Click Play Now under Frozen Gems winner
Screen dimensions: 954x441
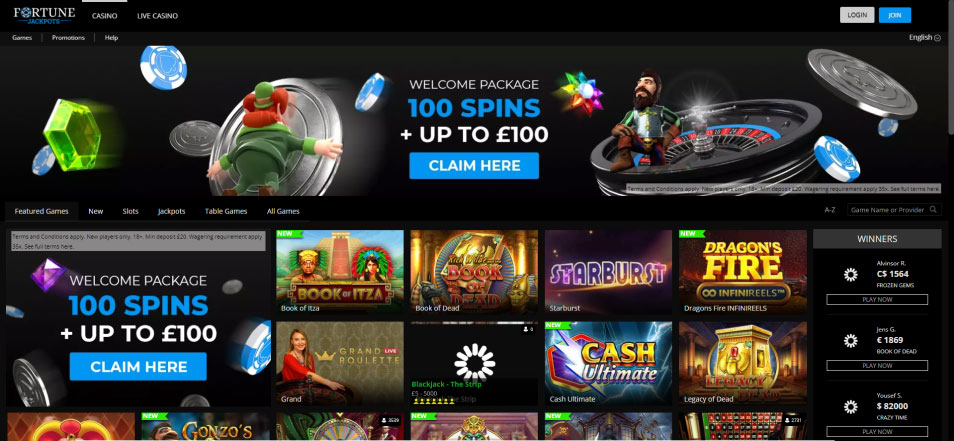877,299
